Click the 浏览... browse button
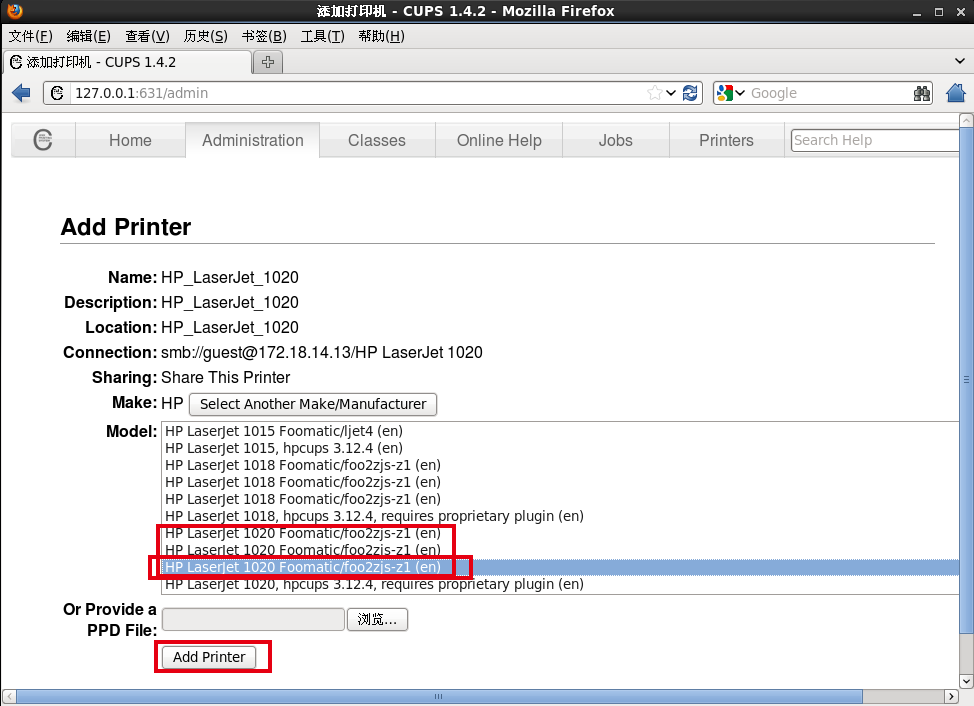The height and width of the screenshot is (706, 974). (377, 619)
